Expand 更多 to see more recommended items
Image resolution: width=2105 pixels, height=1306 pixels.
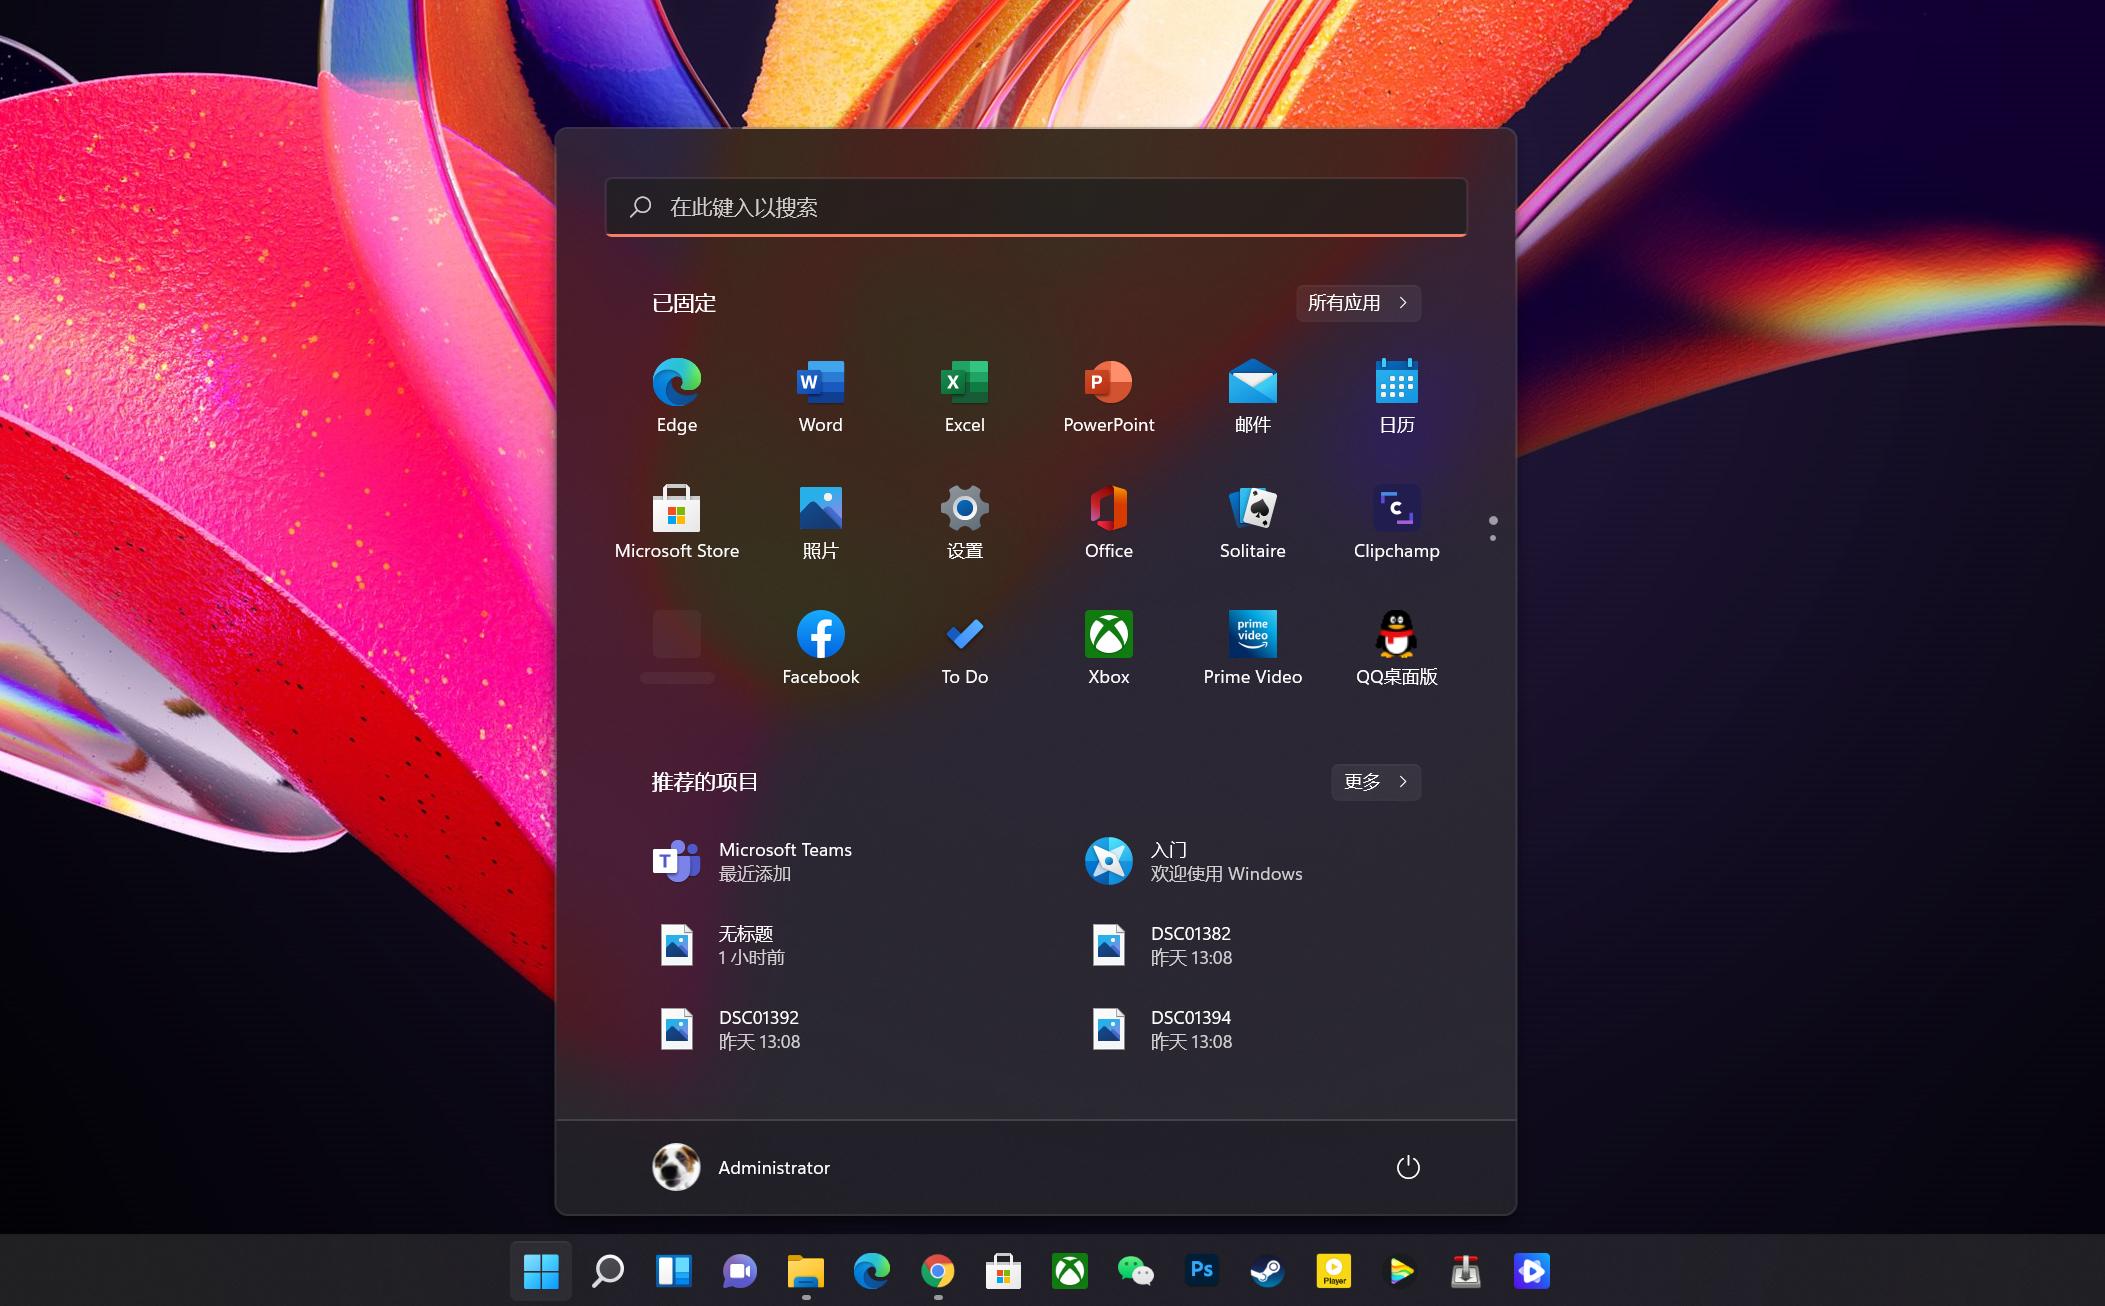tap(1374, 782)
